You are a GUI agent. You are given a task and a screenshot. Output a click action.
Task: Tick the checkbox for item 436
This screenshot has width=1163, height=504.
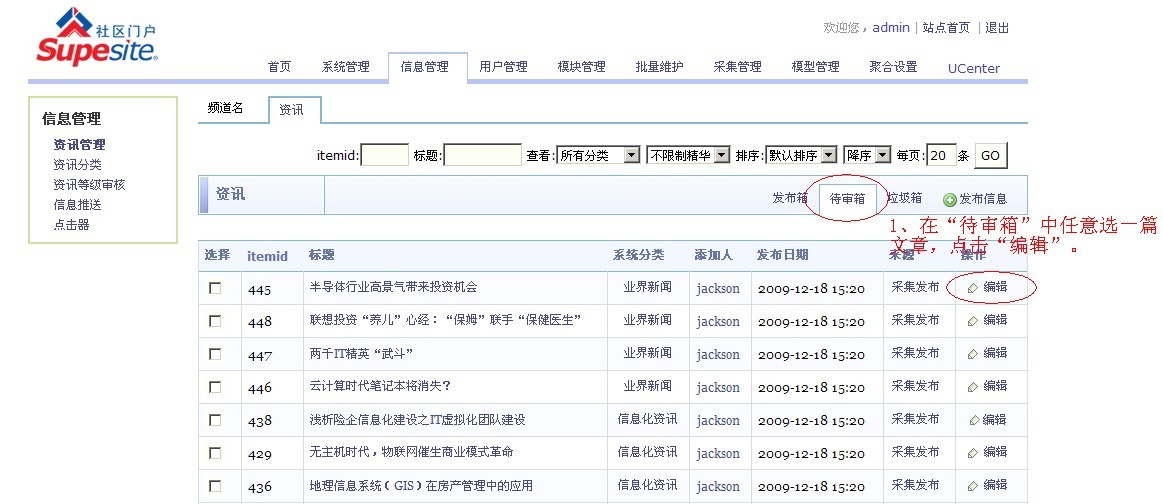[x=215, y=486]
